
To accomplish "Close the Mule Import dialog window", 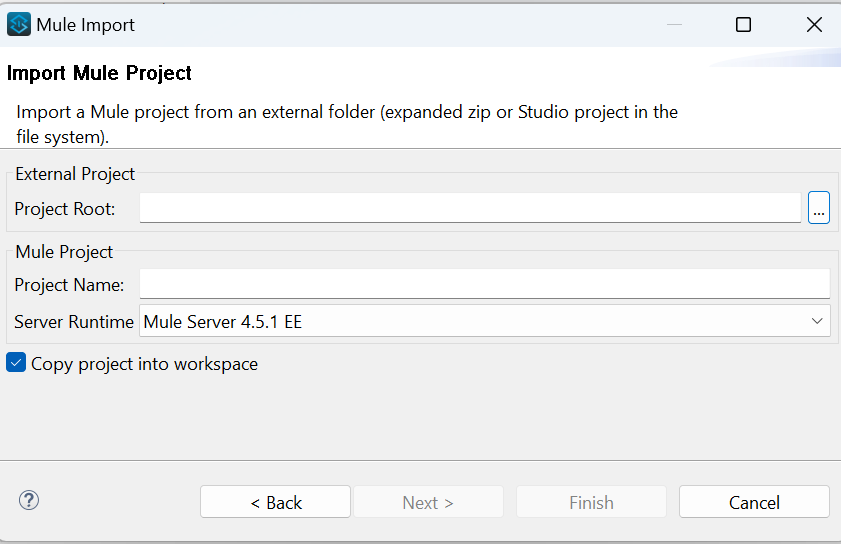I will pos(814,25).
